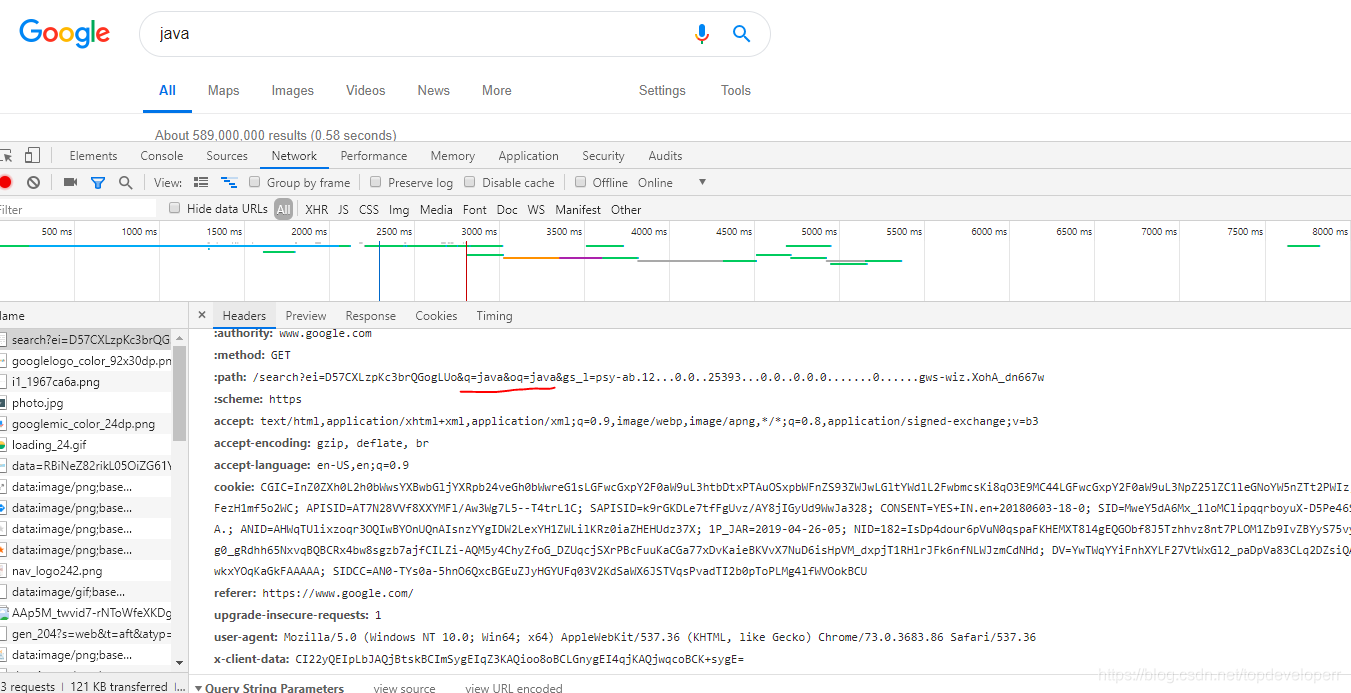Screen dimensions: 1351x693
Task: Open the Application tab
Action: click(528, 156)
